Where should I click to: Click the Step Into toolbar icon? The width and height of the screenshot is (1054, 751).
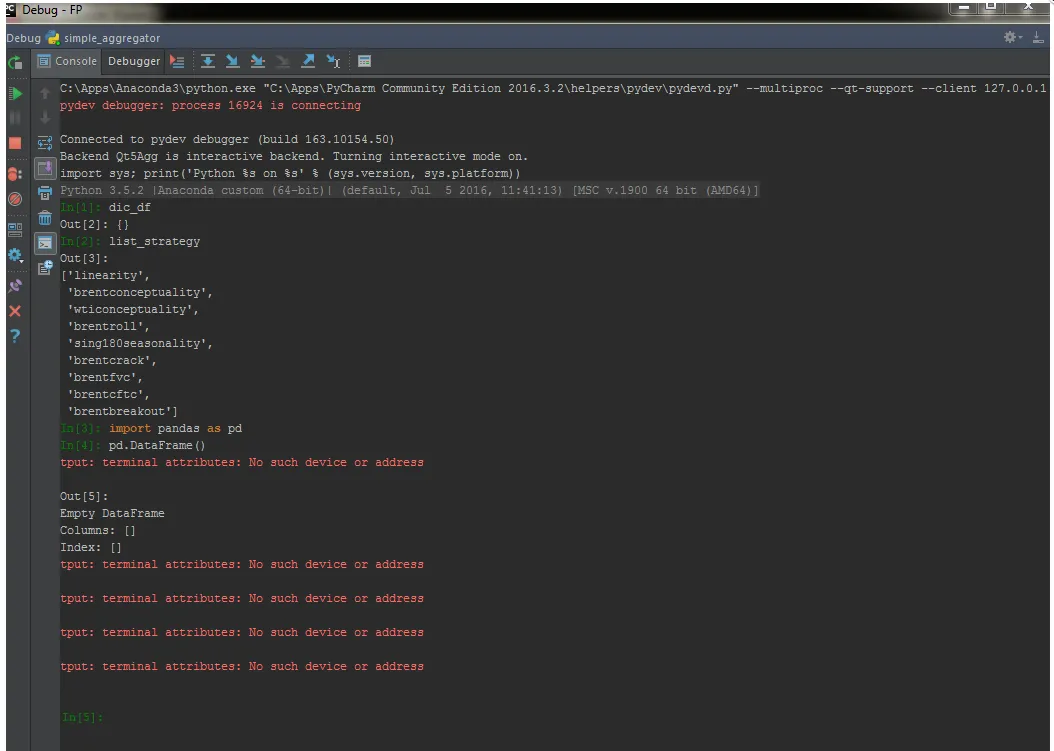[233, 61]
